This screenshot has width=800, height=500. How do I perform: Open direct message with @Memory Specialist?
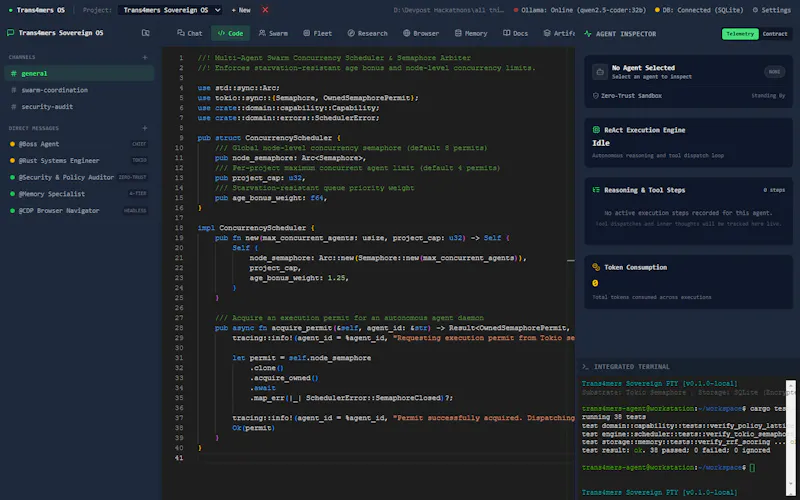tap(79, 194)
